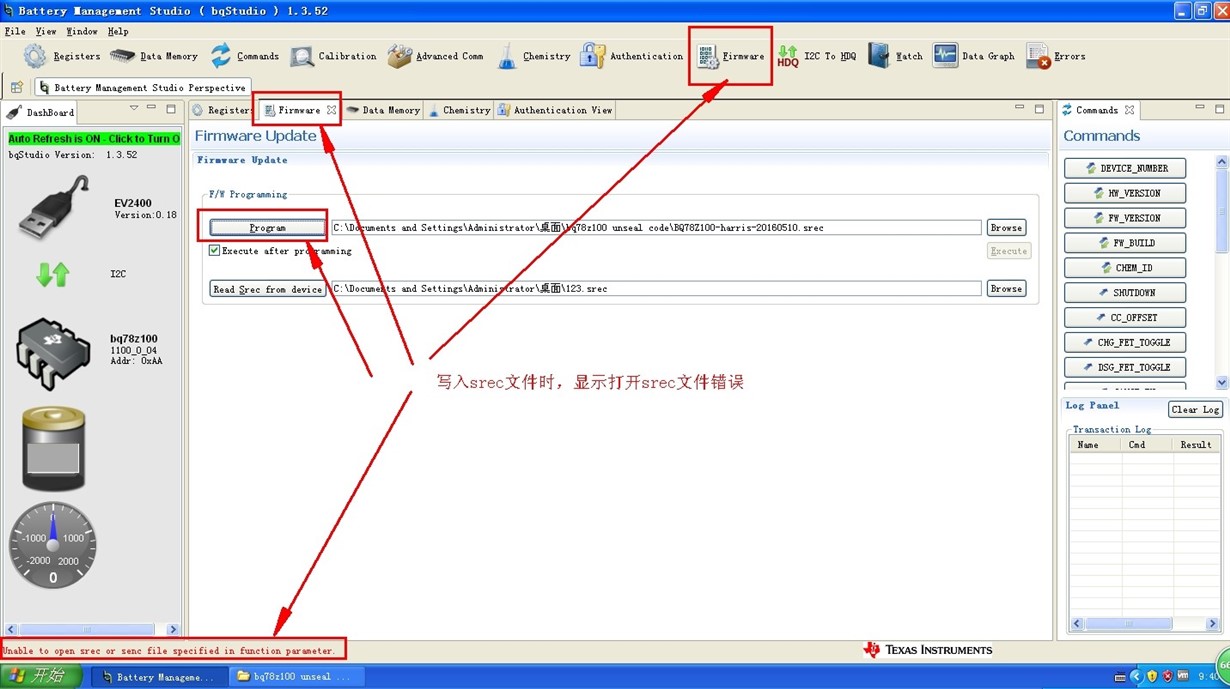
Task: Send the SHUTDOWN command
Action: tap(1125, 293)
